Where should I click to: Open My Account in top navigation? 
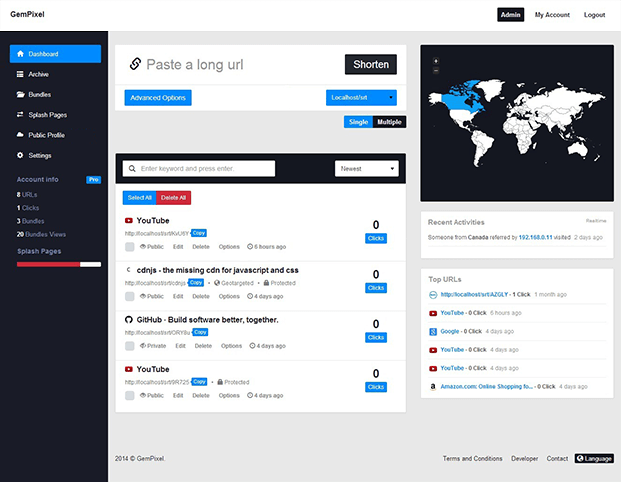coord(552,15)
